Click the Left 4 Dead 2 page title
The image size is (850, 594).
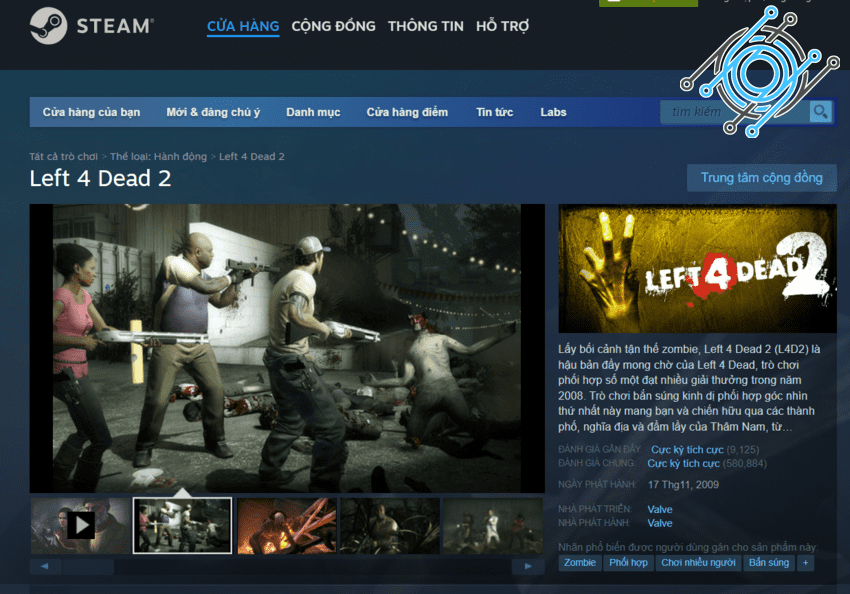pos(100,178)
